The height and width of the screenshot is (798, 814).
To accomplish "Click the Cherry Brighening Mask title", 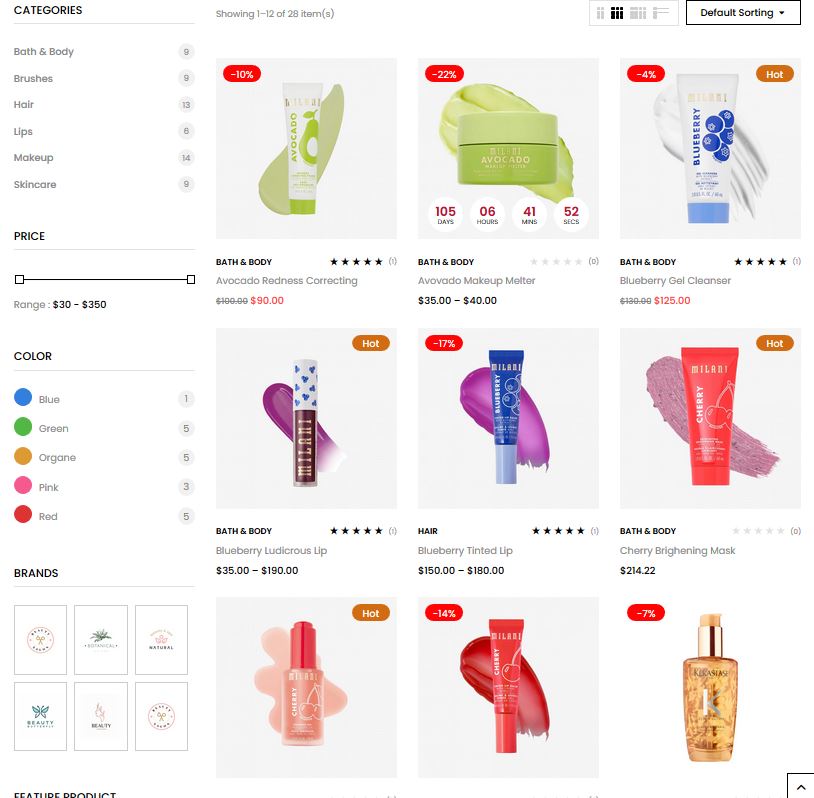I will pos(677,550).
